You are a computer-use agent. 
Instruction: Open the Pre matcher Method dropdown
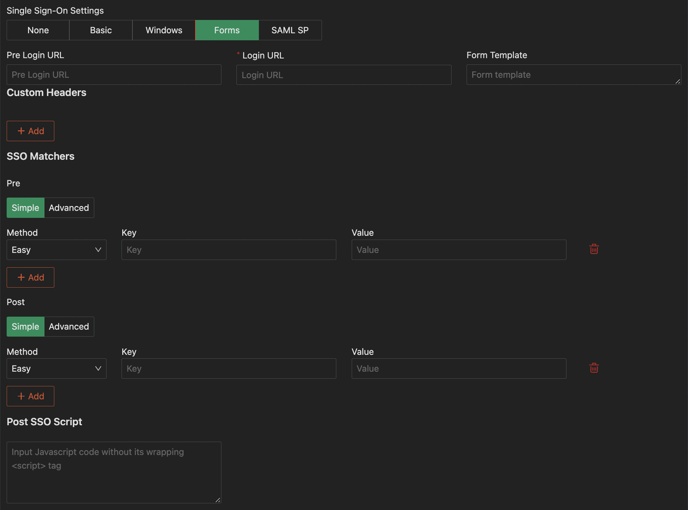click(57, 250)
